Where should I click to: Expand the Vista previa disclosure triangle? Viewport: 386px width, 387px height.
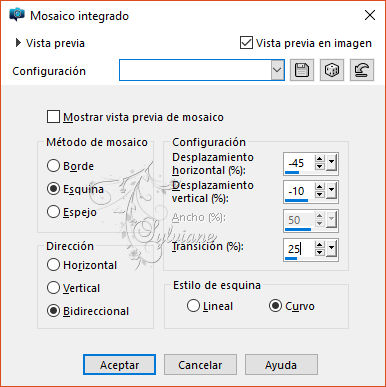[x=18, y=43]
